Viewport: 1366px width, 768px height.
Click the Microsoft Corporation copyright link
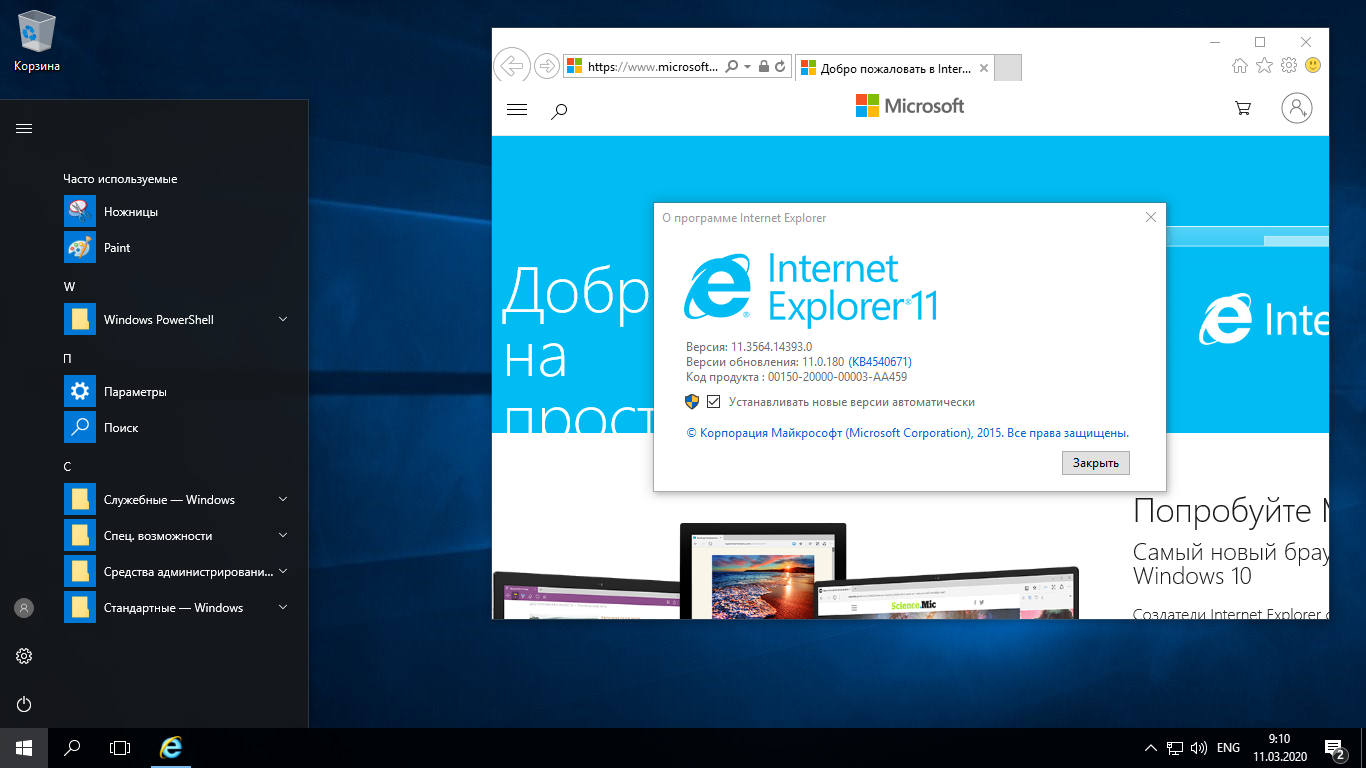click(x=907, y=433)
